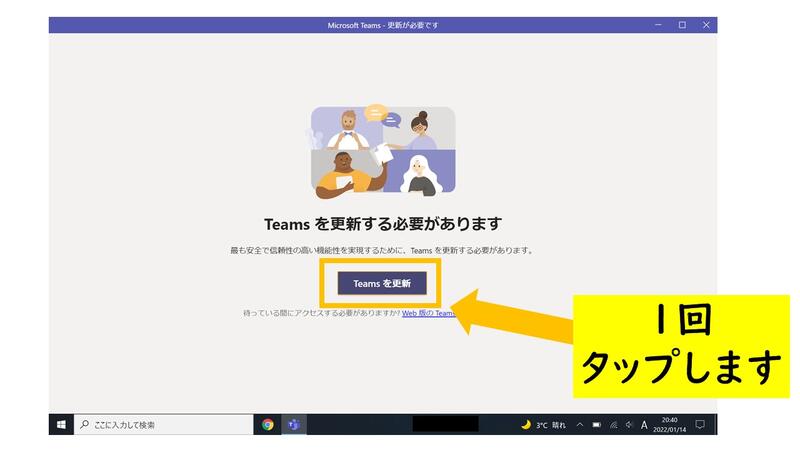Click the Teams illustration of four people

click(382, 150)
